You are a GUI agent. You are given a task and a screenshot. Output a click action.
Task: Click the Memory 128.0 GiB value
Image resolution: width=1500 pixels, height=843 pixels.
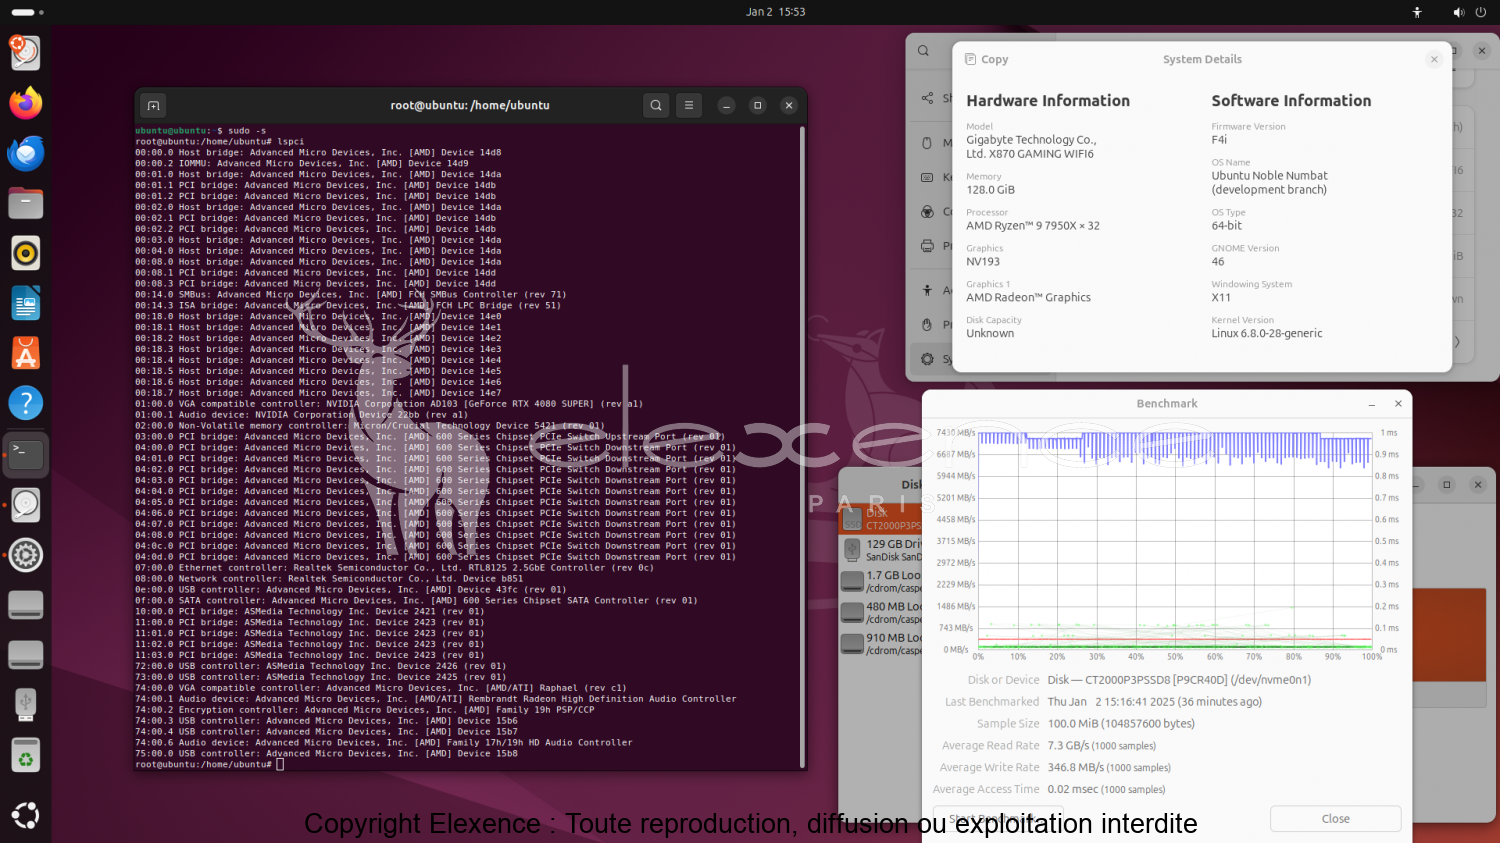[x=990, y=189]
